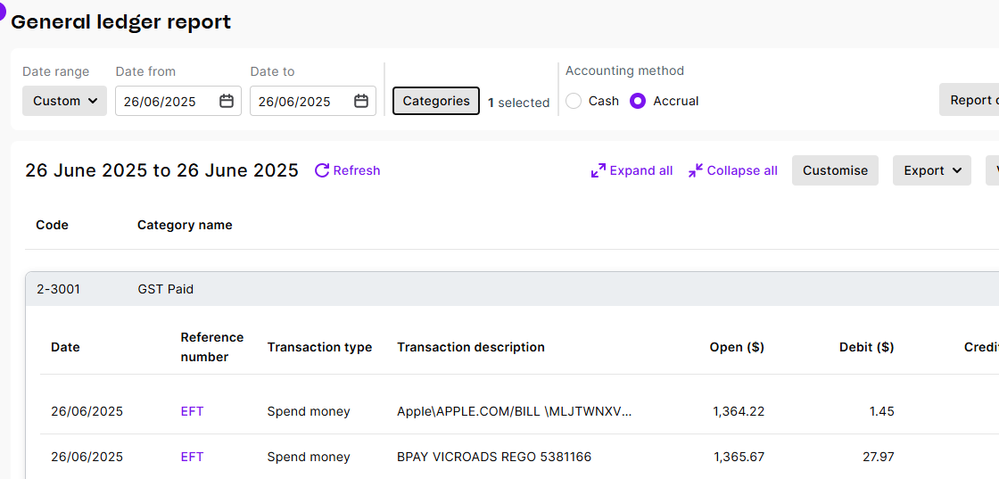The width and height of the screenshot is (999, 479).
Task: Click the Expand all arrows icon
Action: pyautogui.click(x=598, y=171)
